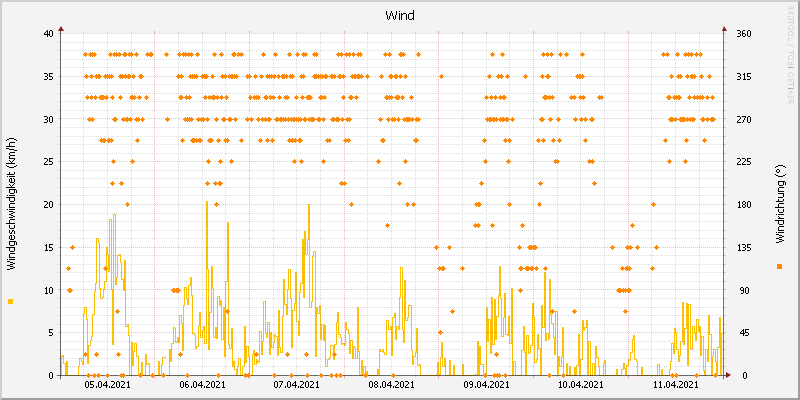Click the orange wind direction legend square
The width and height of the screenshot is (800, 400).
click(x=779, y=266)
